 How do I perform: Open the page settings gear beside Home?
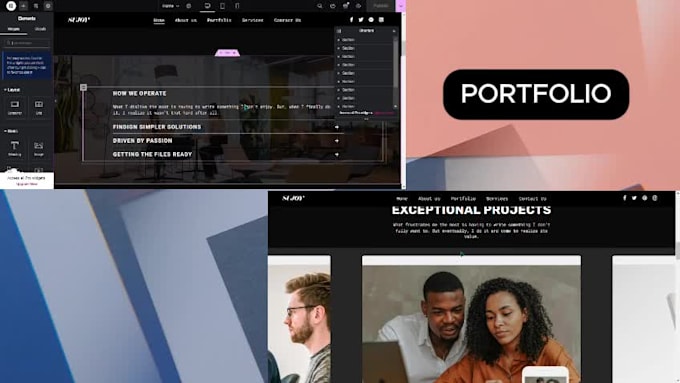coord(189,6)
